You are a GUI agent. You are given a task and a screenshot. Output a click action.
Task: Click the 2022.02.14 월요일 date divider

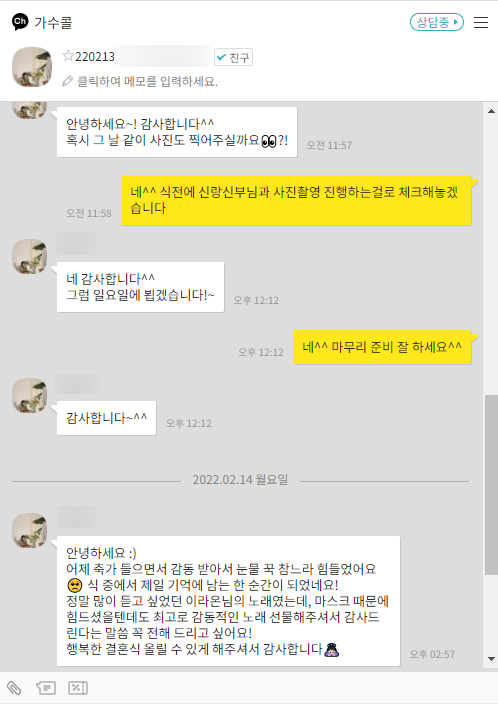click(240, 480)
